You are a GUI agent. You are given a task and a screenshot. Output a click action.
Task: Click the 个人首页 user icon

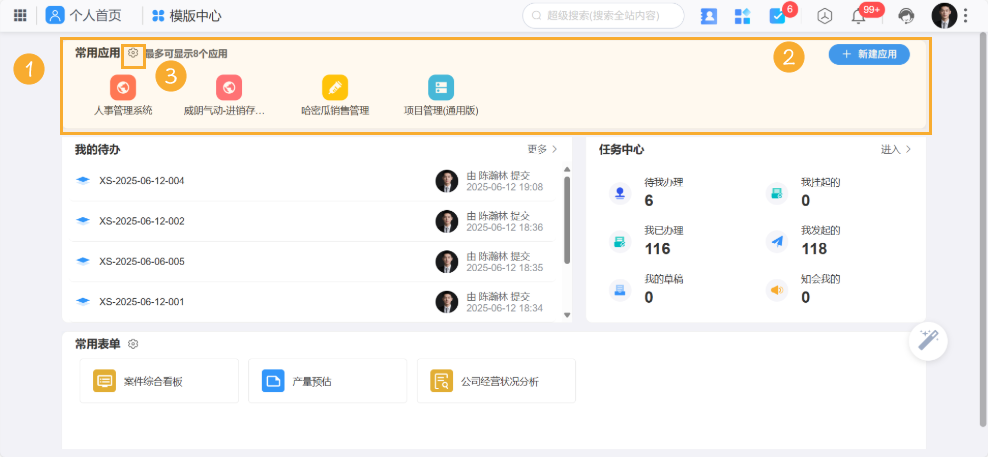(55, 15)
